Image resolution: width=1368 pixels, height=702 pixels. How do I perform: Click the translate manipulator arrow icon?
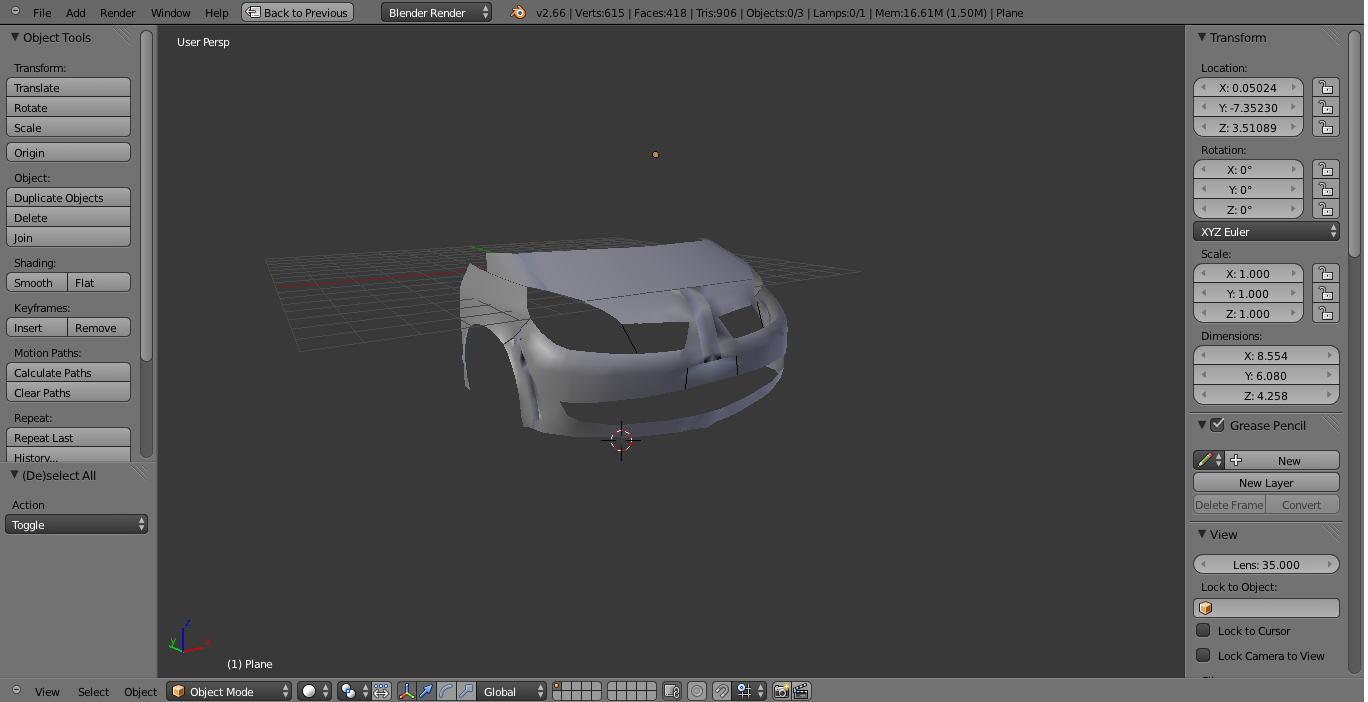pos(426,691)
